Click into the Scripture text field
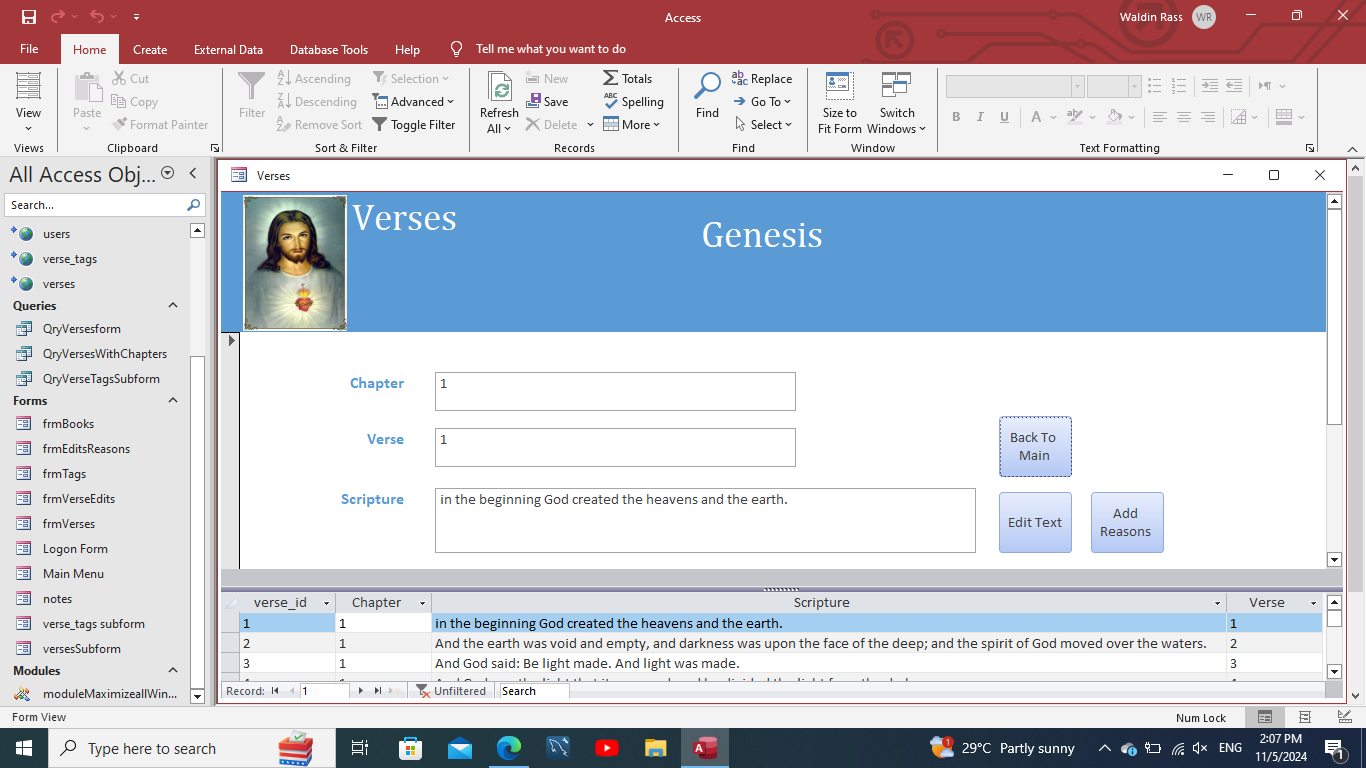The image size is (1366, 768). (704, 520)
